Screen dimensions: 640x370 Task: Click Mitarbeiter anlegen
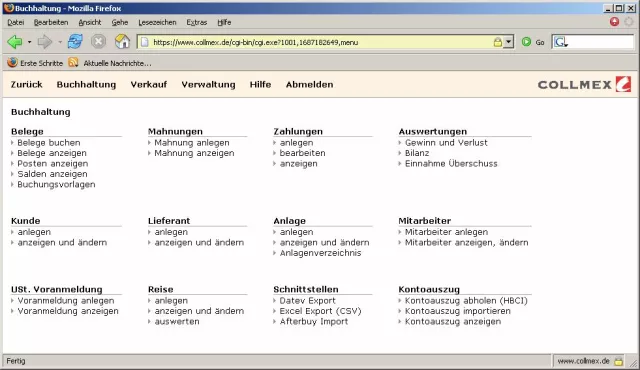click(x=446, y=232)
